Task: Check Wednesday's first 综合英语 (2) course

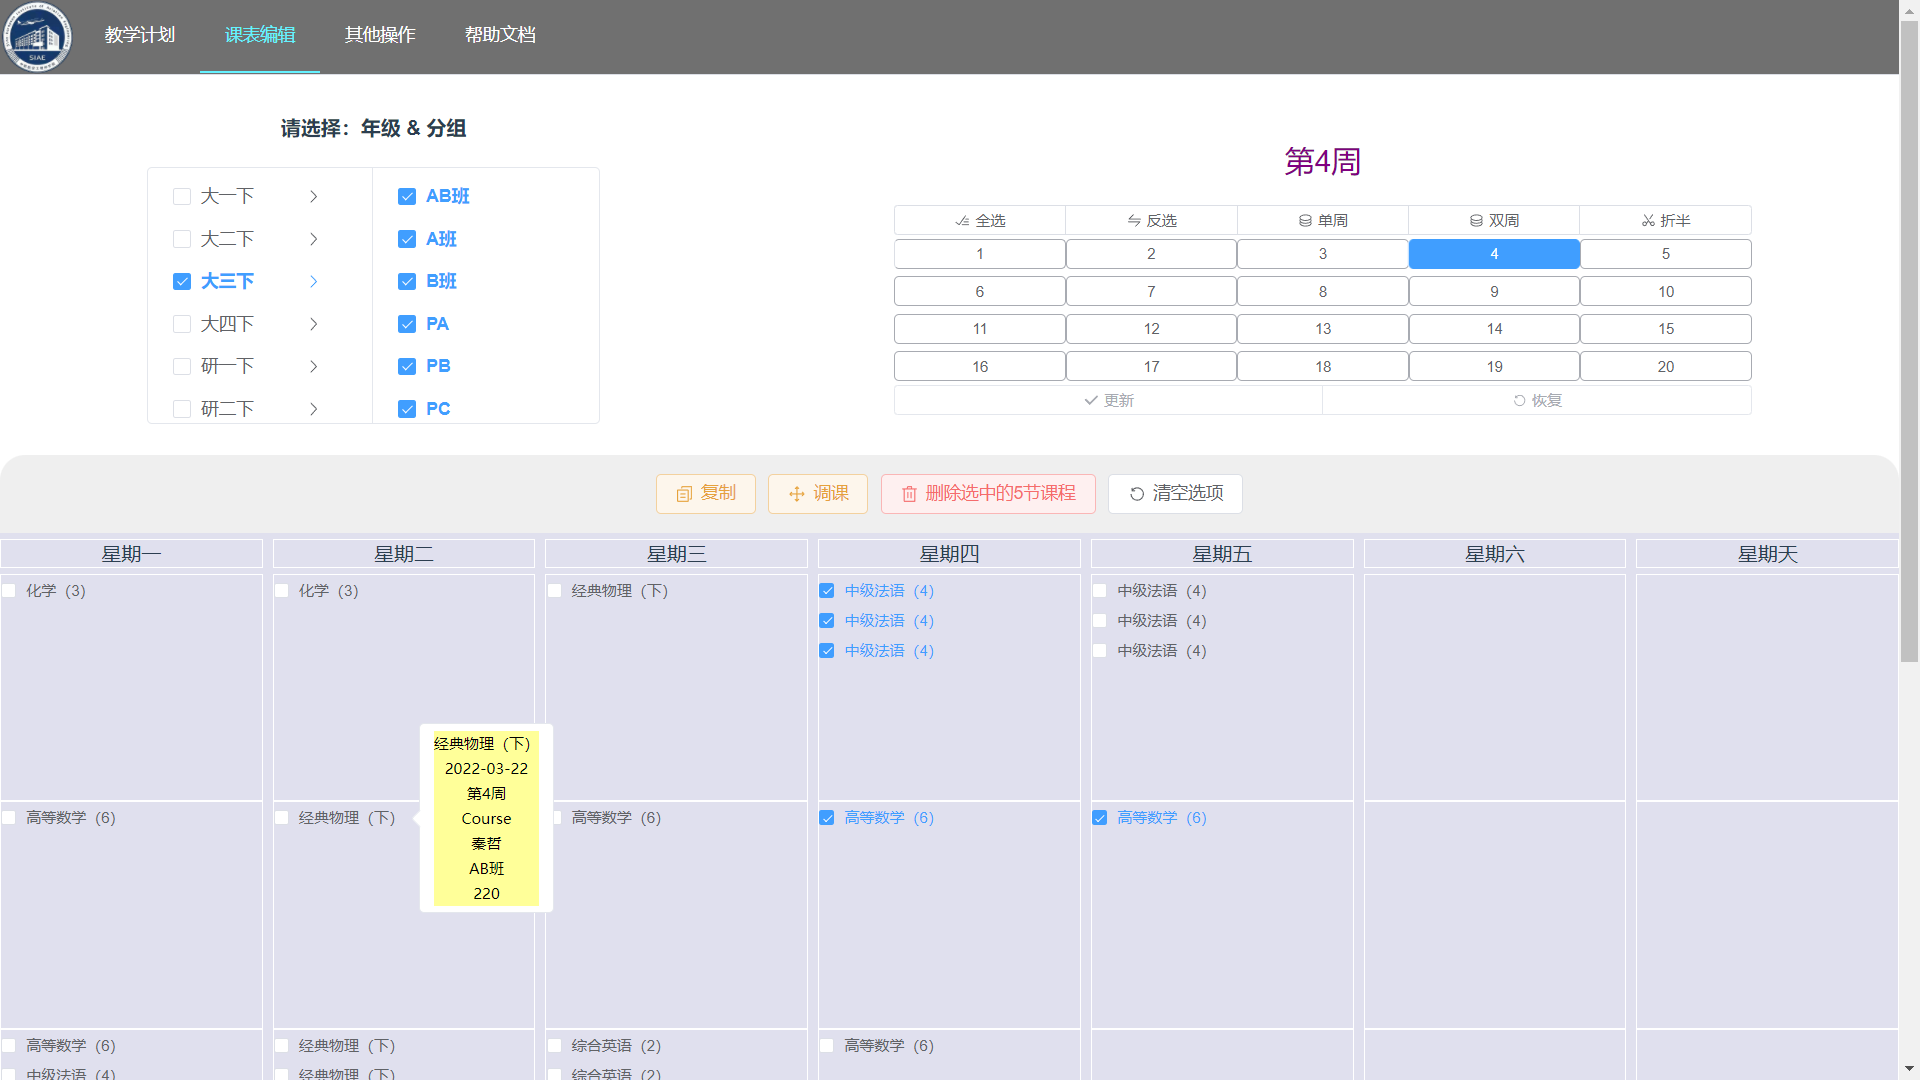Action: click(554, 1046)
